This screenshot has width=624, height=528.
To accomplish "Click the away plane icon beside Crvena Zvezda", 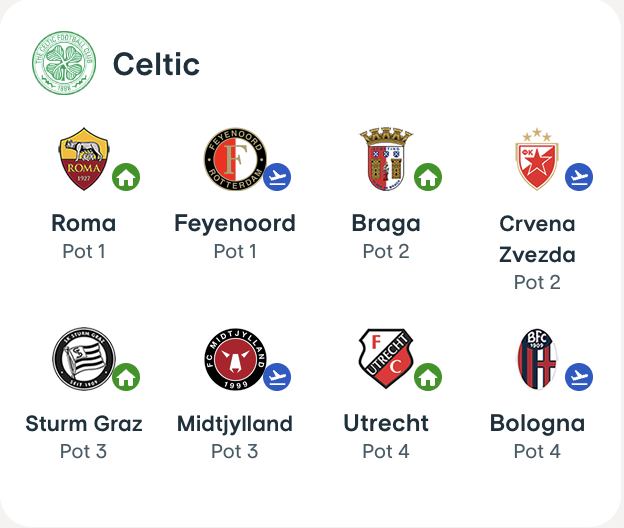I will tap(579, 177).
